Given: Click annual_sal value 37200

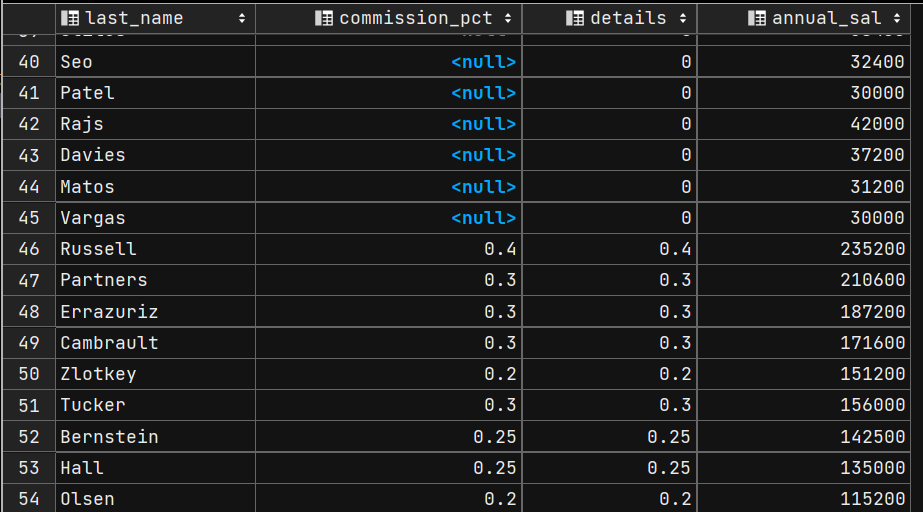Looking at the screenshot, I should (804, 155).
